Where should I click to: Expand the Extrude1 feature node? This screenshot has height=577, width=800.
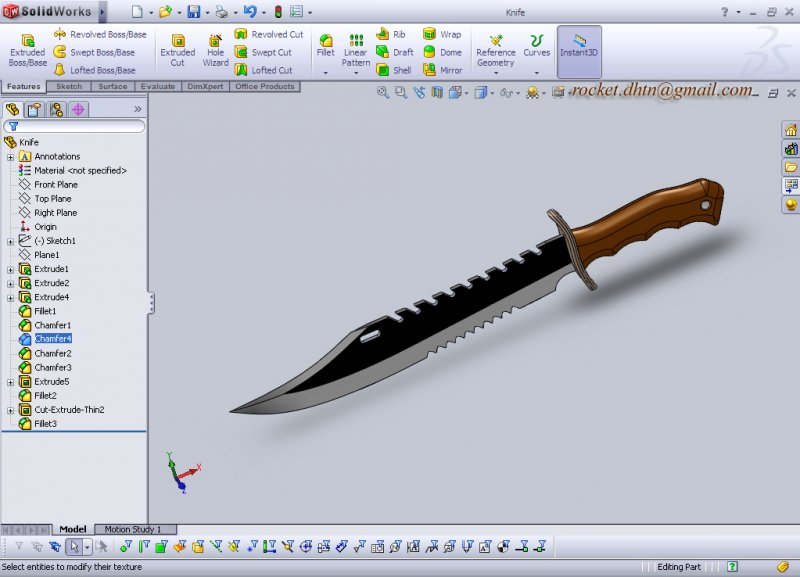10,269
